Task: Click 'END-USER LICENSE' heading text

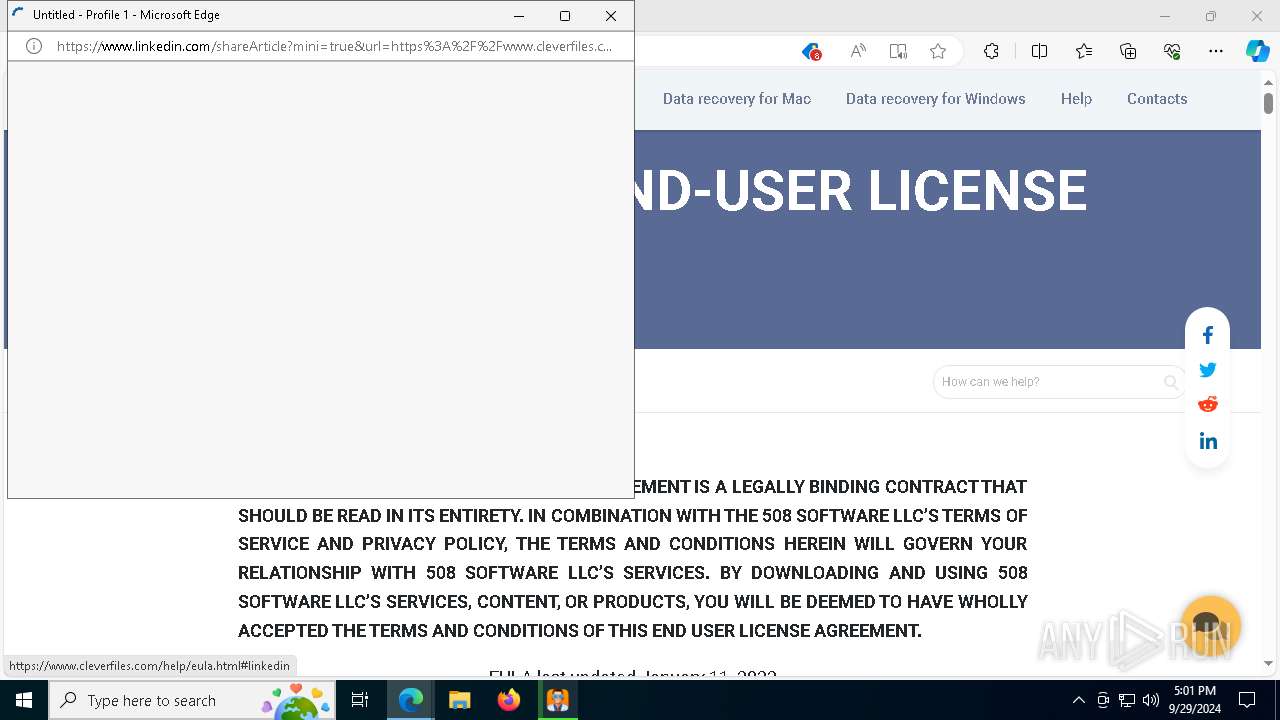Action: [860, 191]
